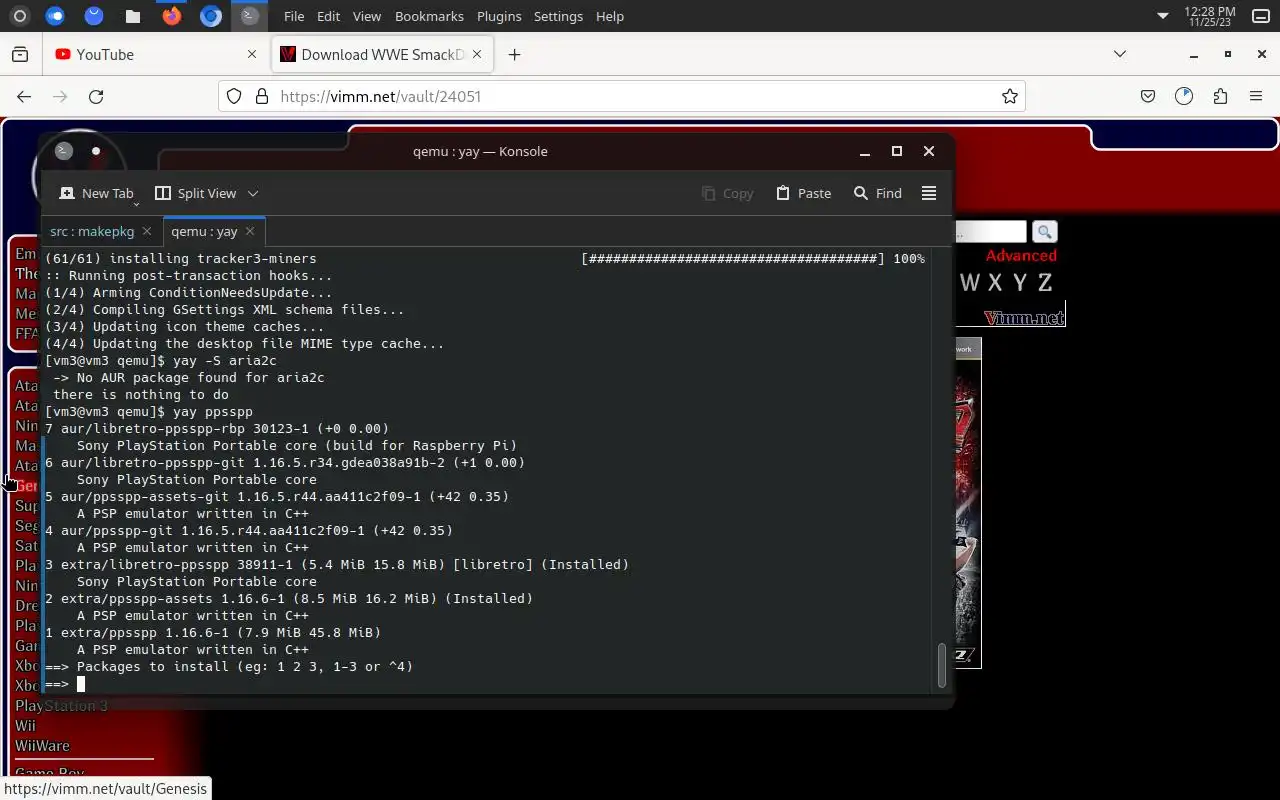Toggle the Konsole keep-above pin dot
Screen dimensions: 1280x800
coord(96,151)
